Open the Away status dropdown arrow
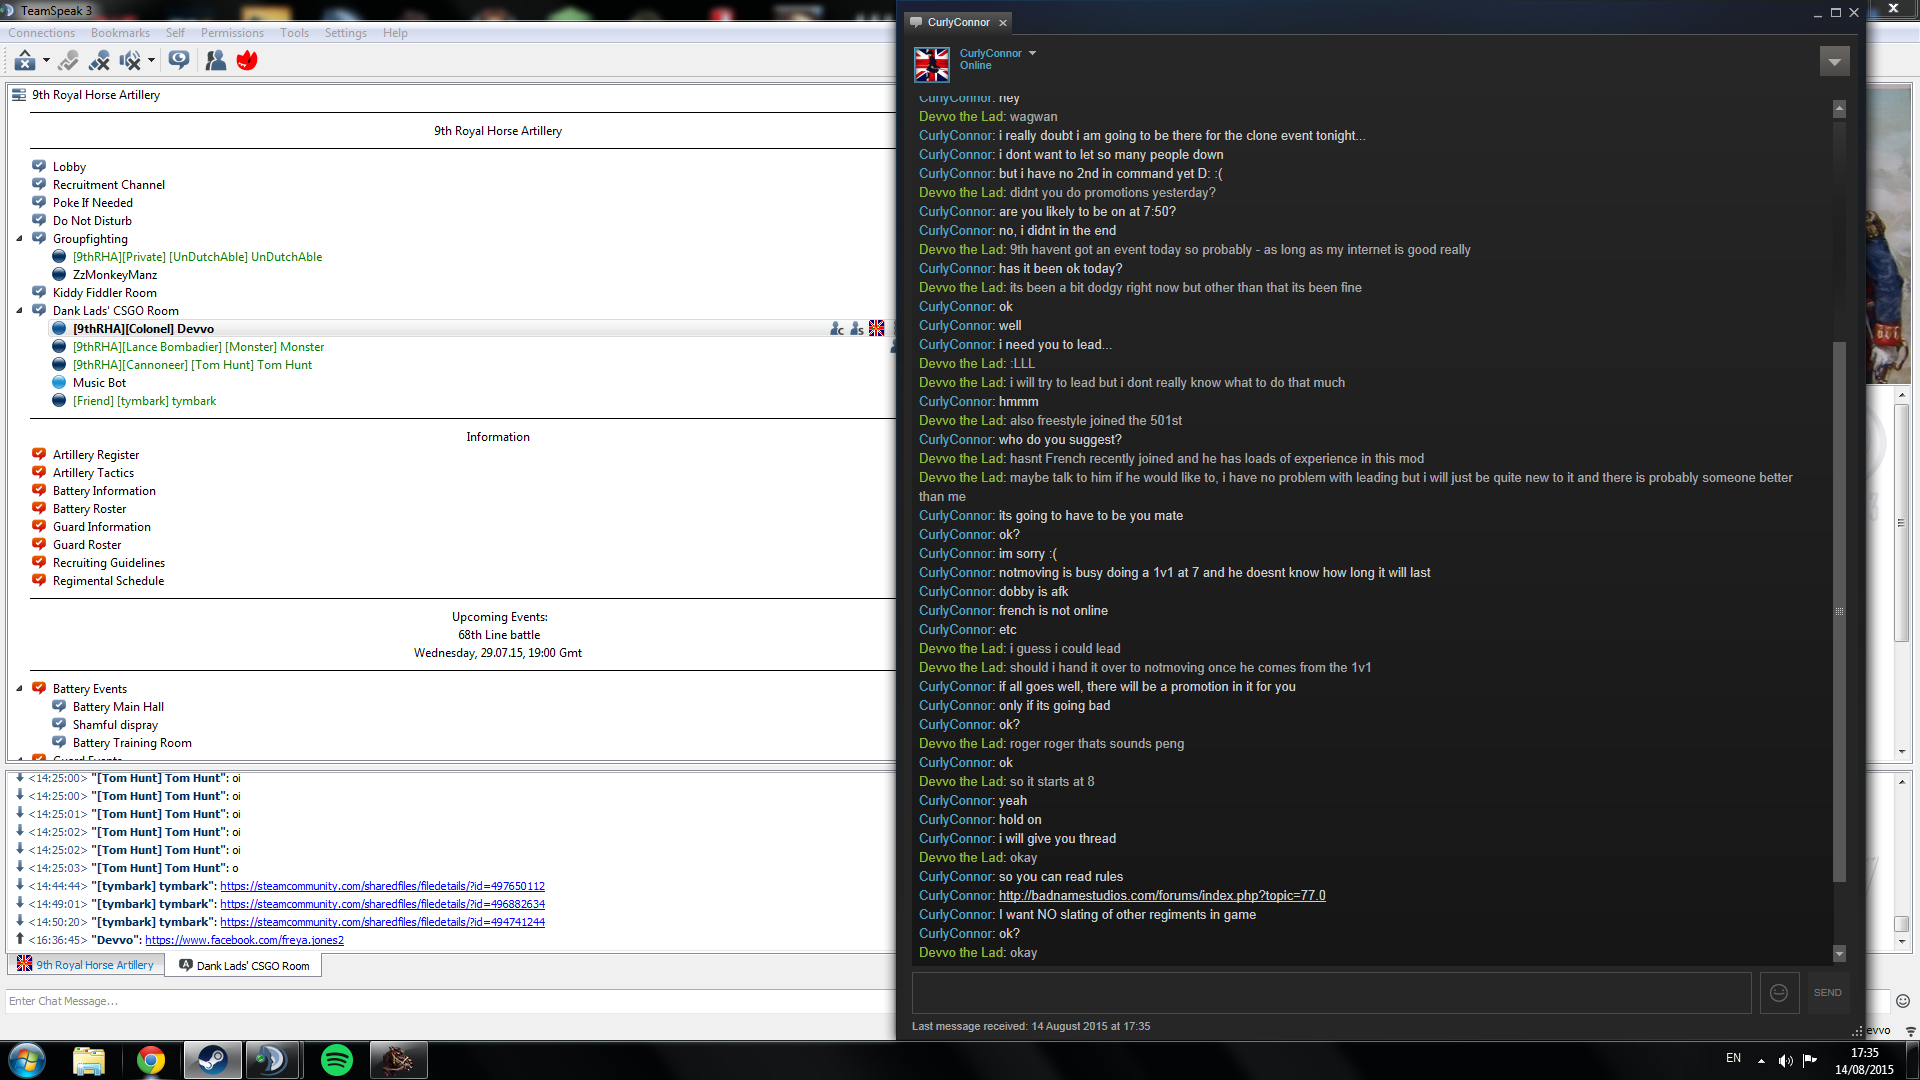 [x=46, y=61]
